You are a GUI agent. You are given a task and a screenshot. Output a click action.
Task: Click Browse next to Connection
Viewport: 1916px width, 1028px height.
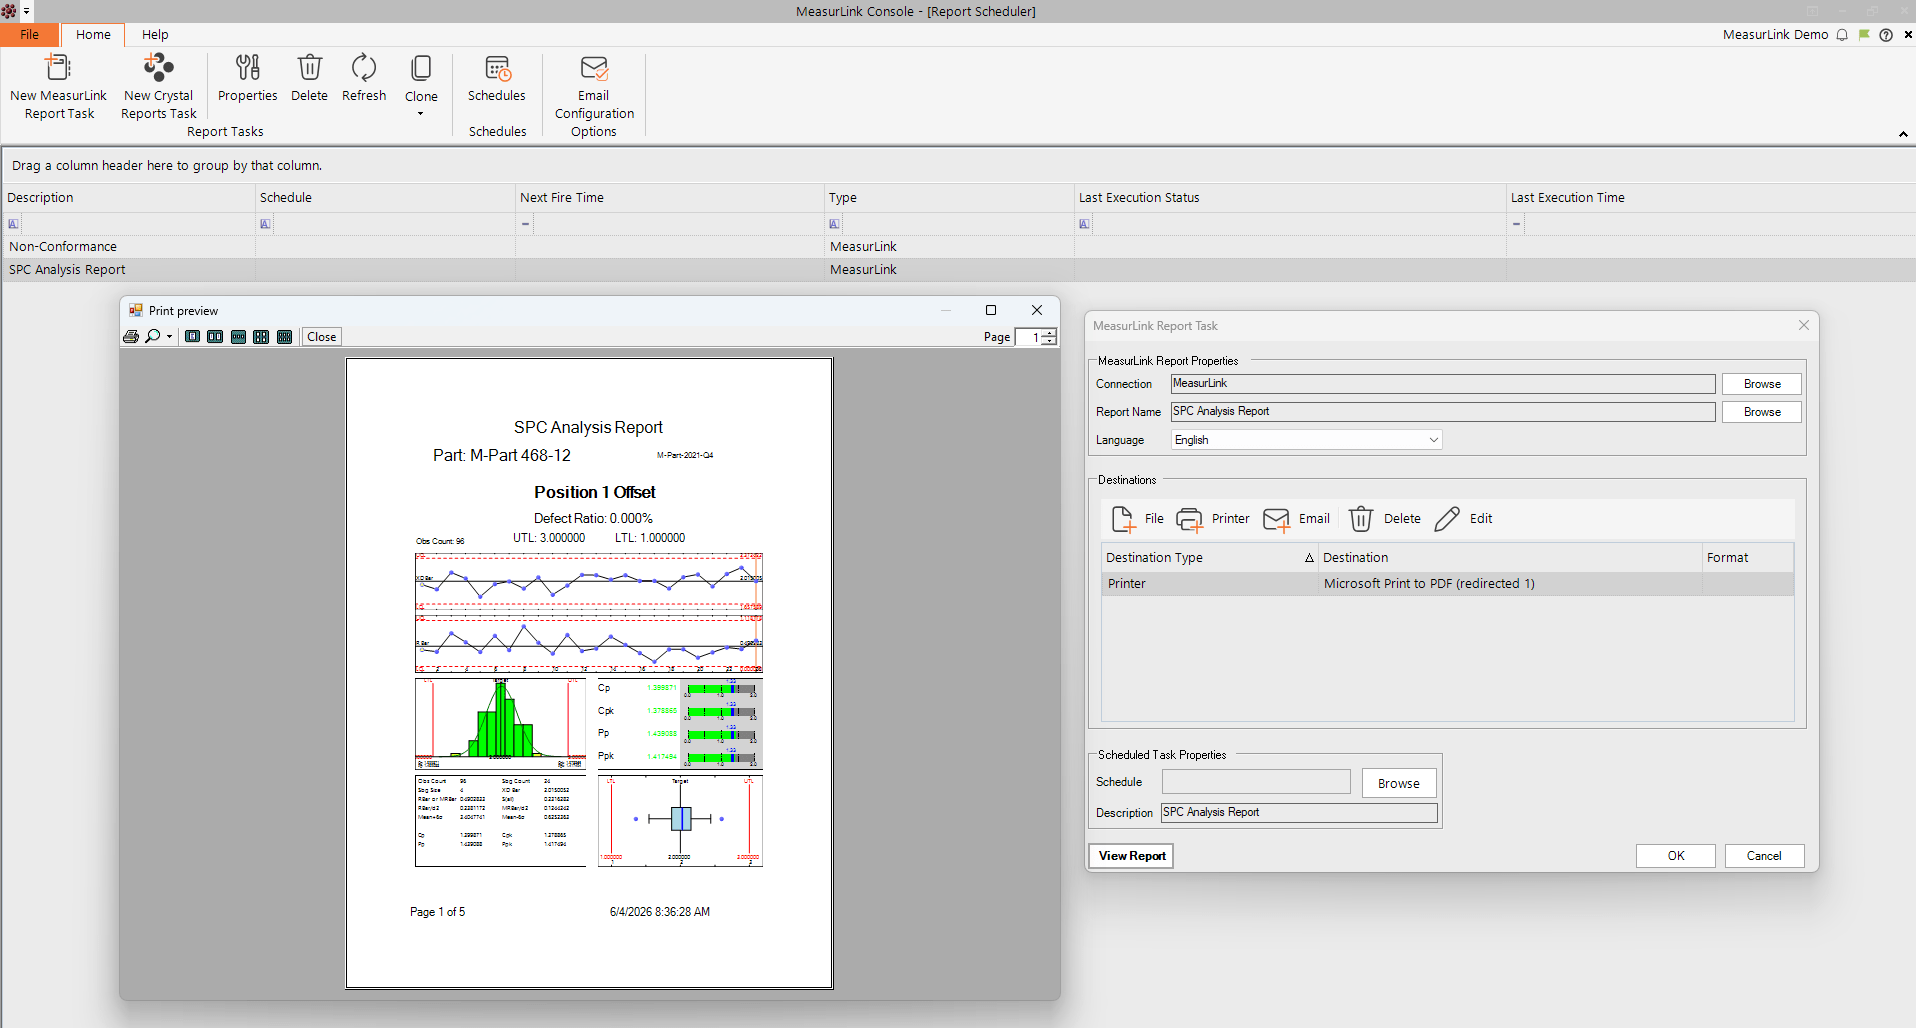1761,384
